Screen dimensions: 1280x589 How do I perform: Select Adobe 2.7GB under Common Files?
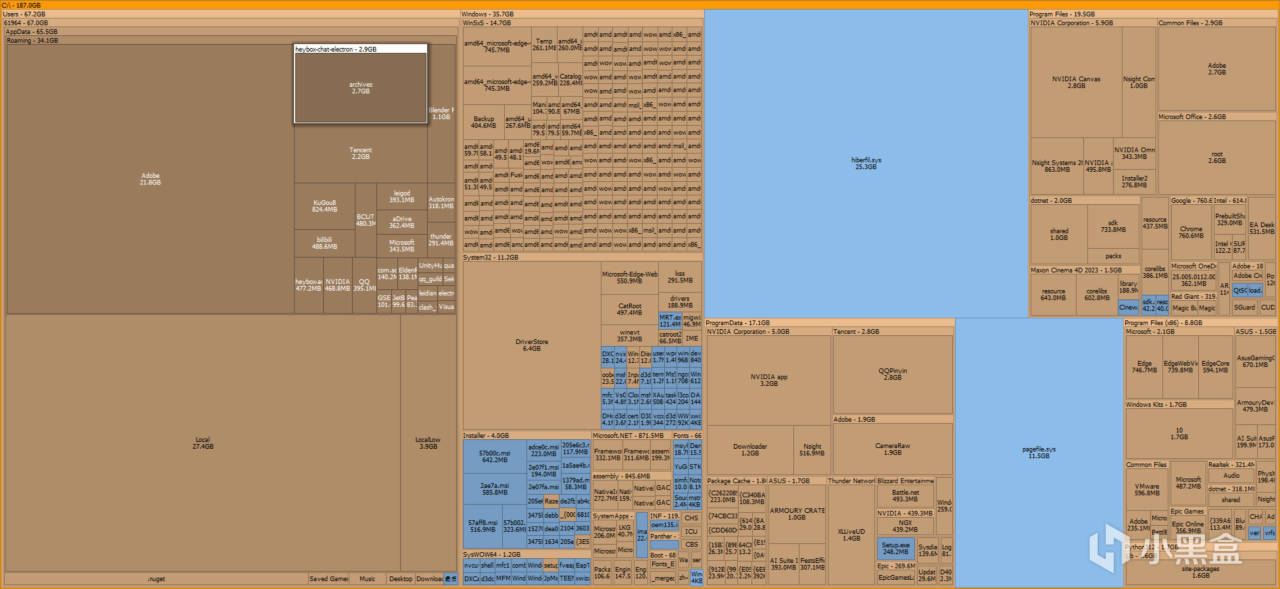pos(1216,69)
